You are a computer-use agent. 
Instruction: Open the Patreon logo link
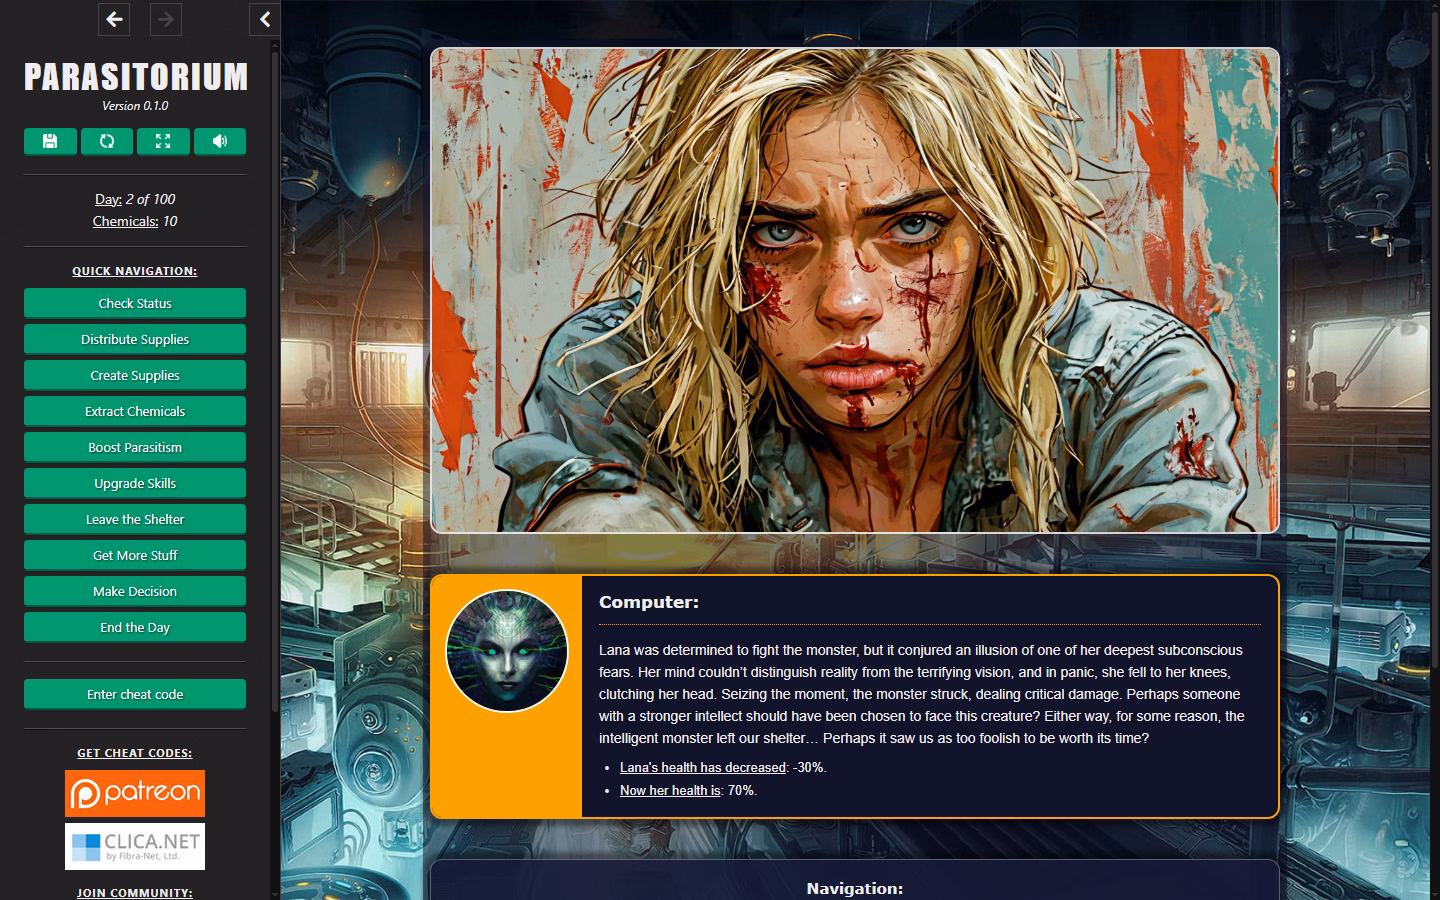(135, 793)
